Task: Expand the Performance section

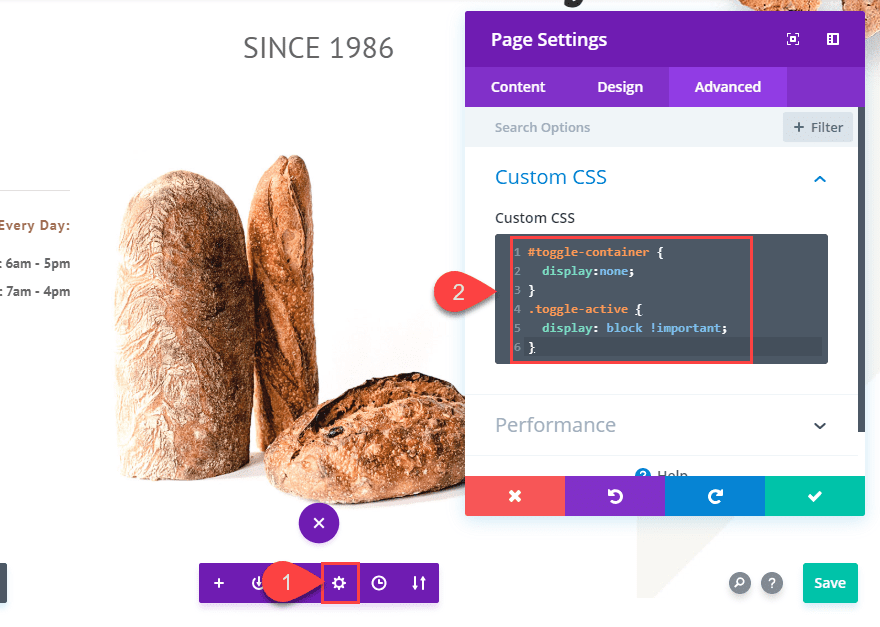Action: tap(820, 424)
